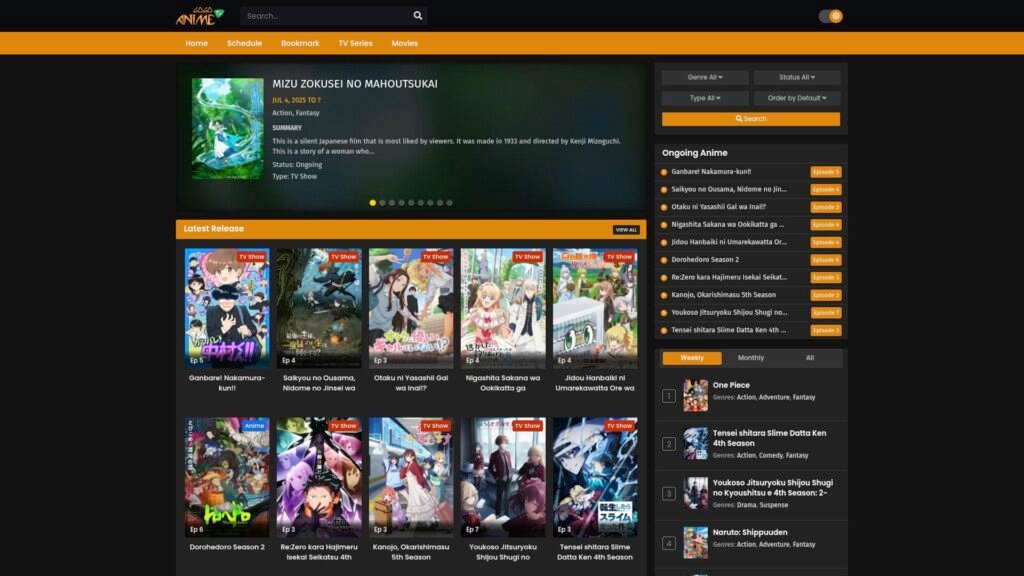This screenshot has height=576, width=1024.
Task: Click the rank 1 number box for One Piece
Action: click(x=669, y=396)
